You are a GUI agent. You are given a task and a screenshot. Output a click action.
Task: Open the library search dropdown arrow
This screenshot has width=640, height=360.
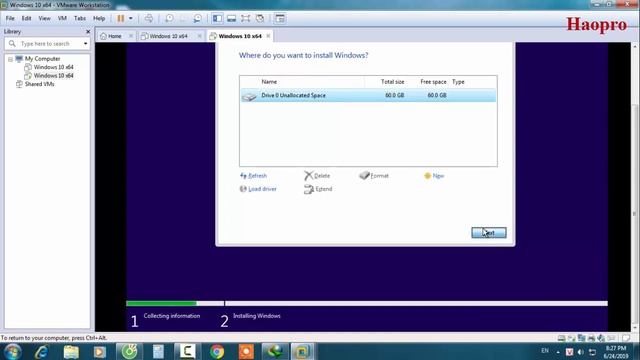tap(85, 44)
